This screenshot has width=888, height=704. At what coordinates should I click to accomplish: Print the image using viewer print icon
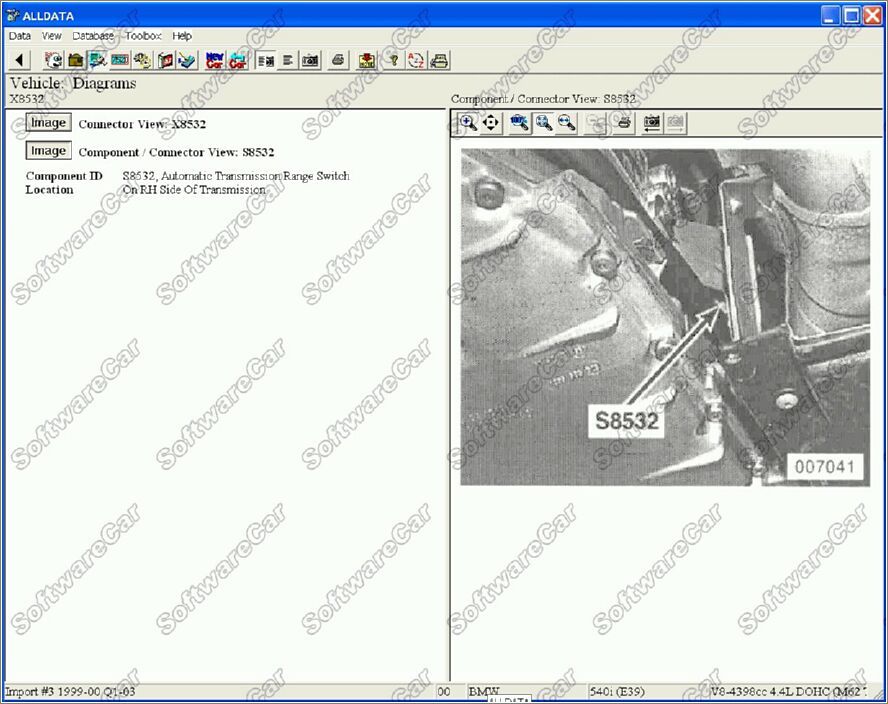point(624,123)
